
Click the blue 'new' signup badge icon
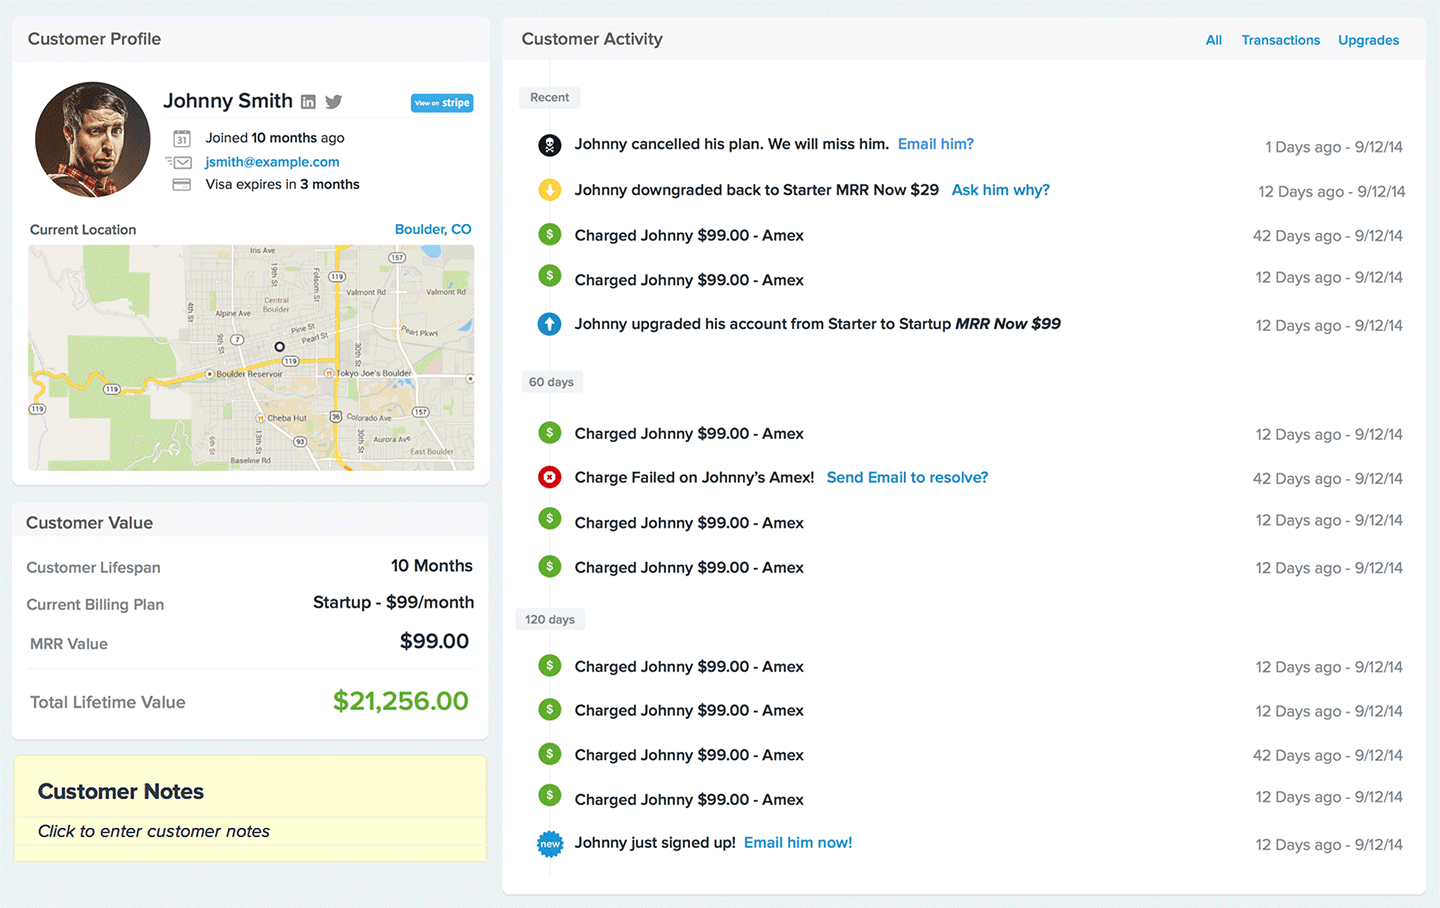[549, 844]
